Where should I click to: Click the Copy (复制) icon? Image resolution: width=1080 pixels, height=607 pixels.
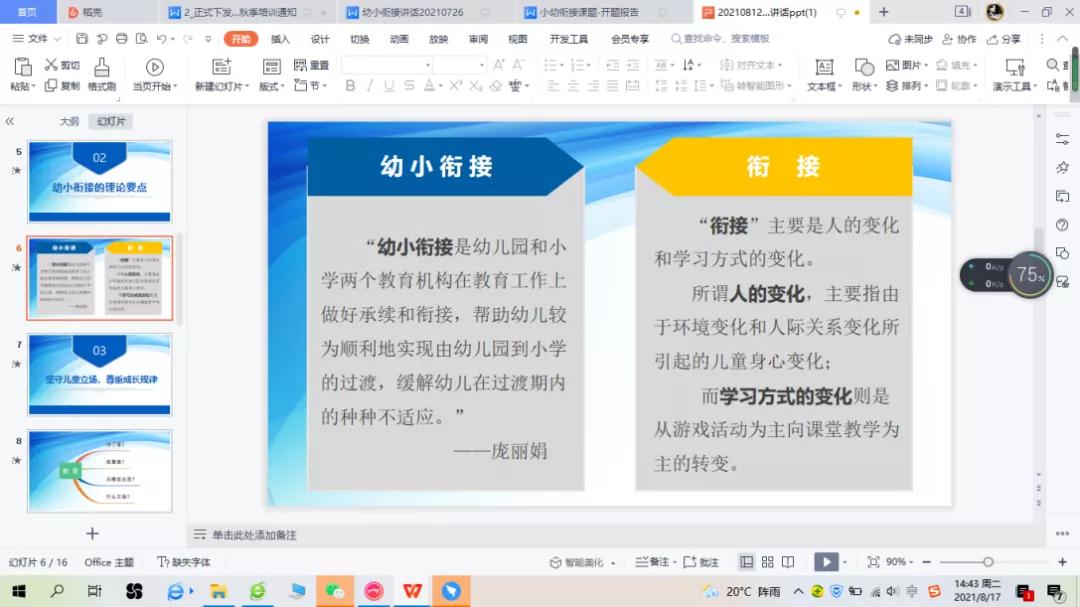click(51, 85)
